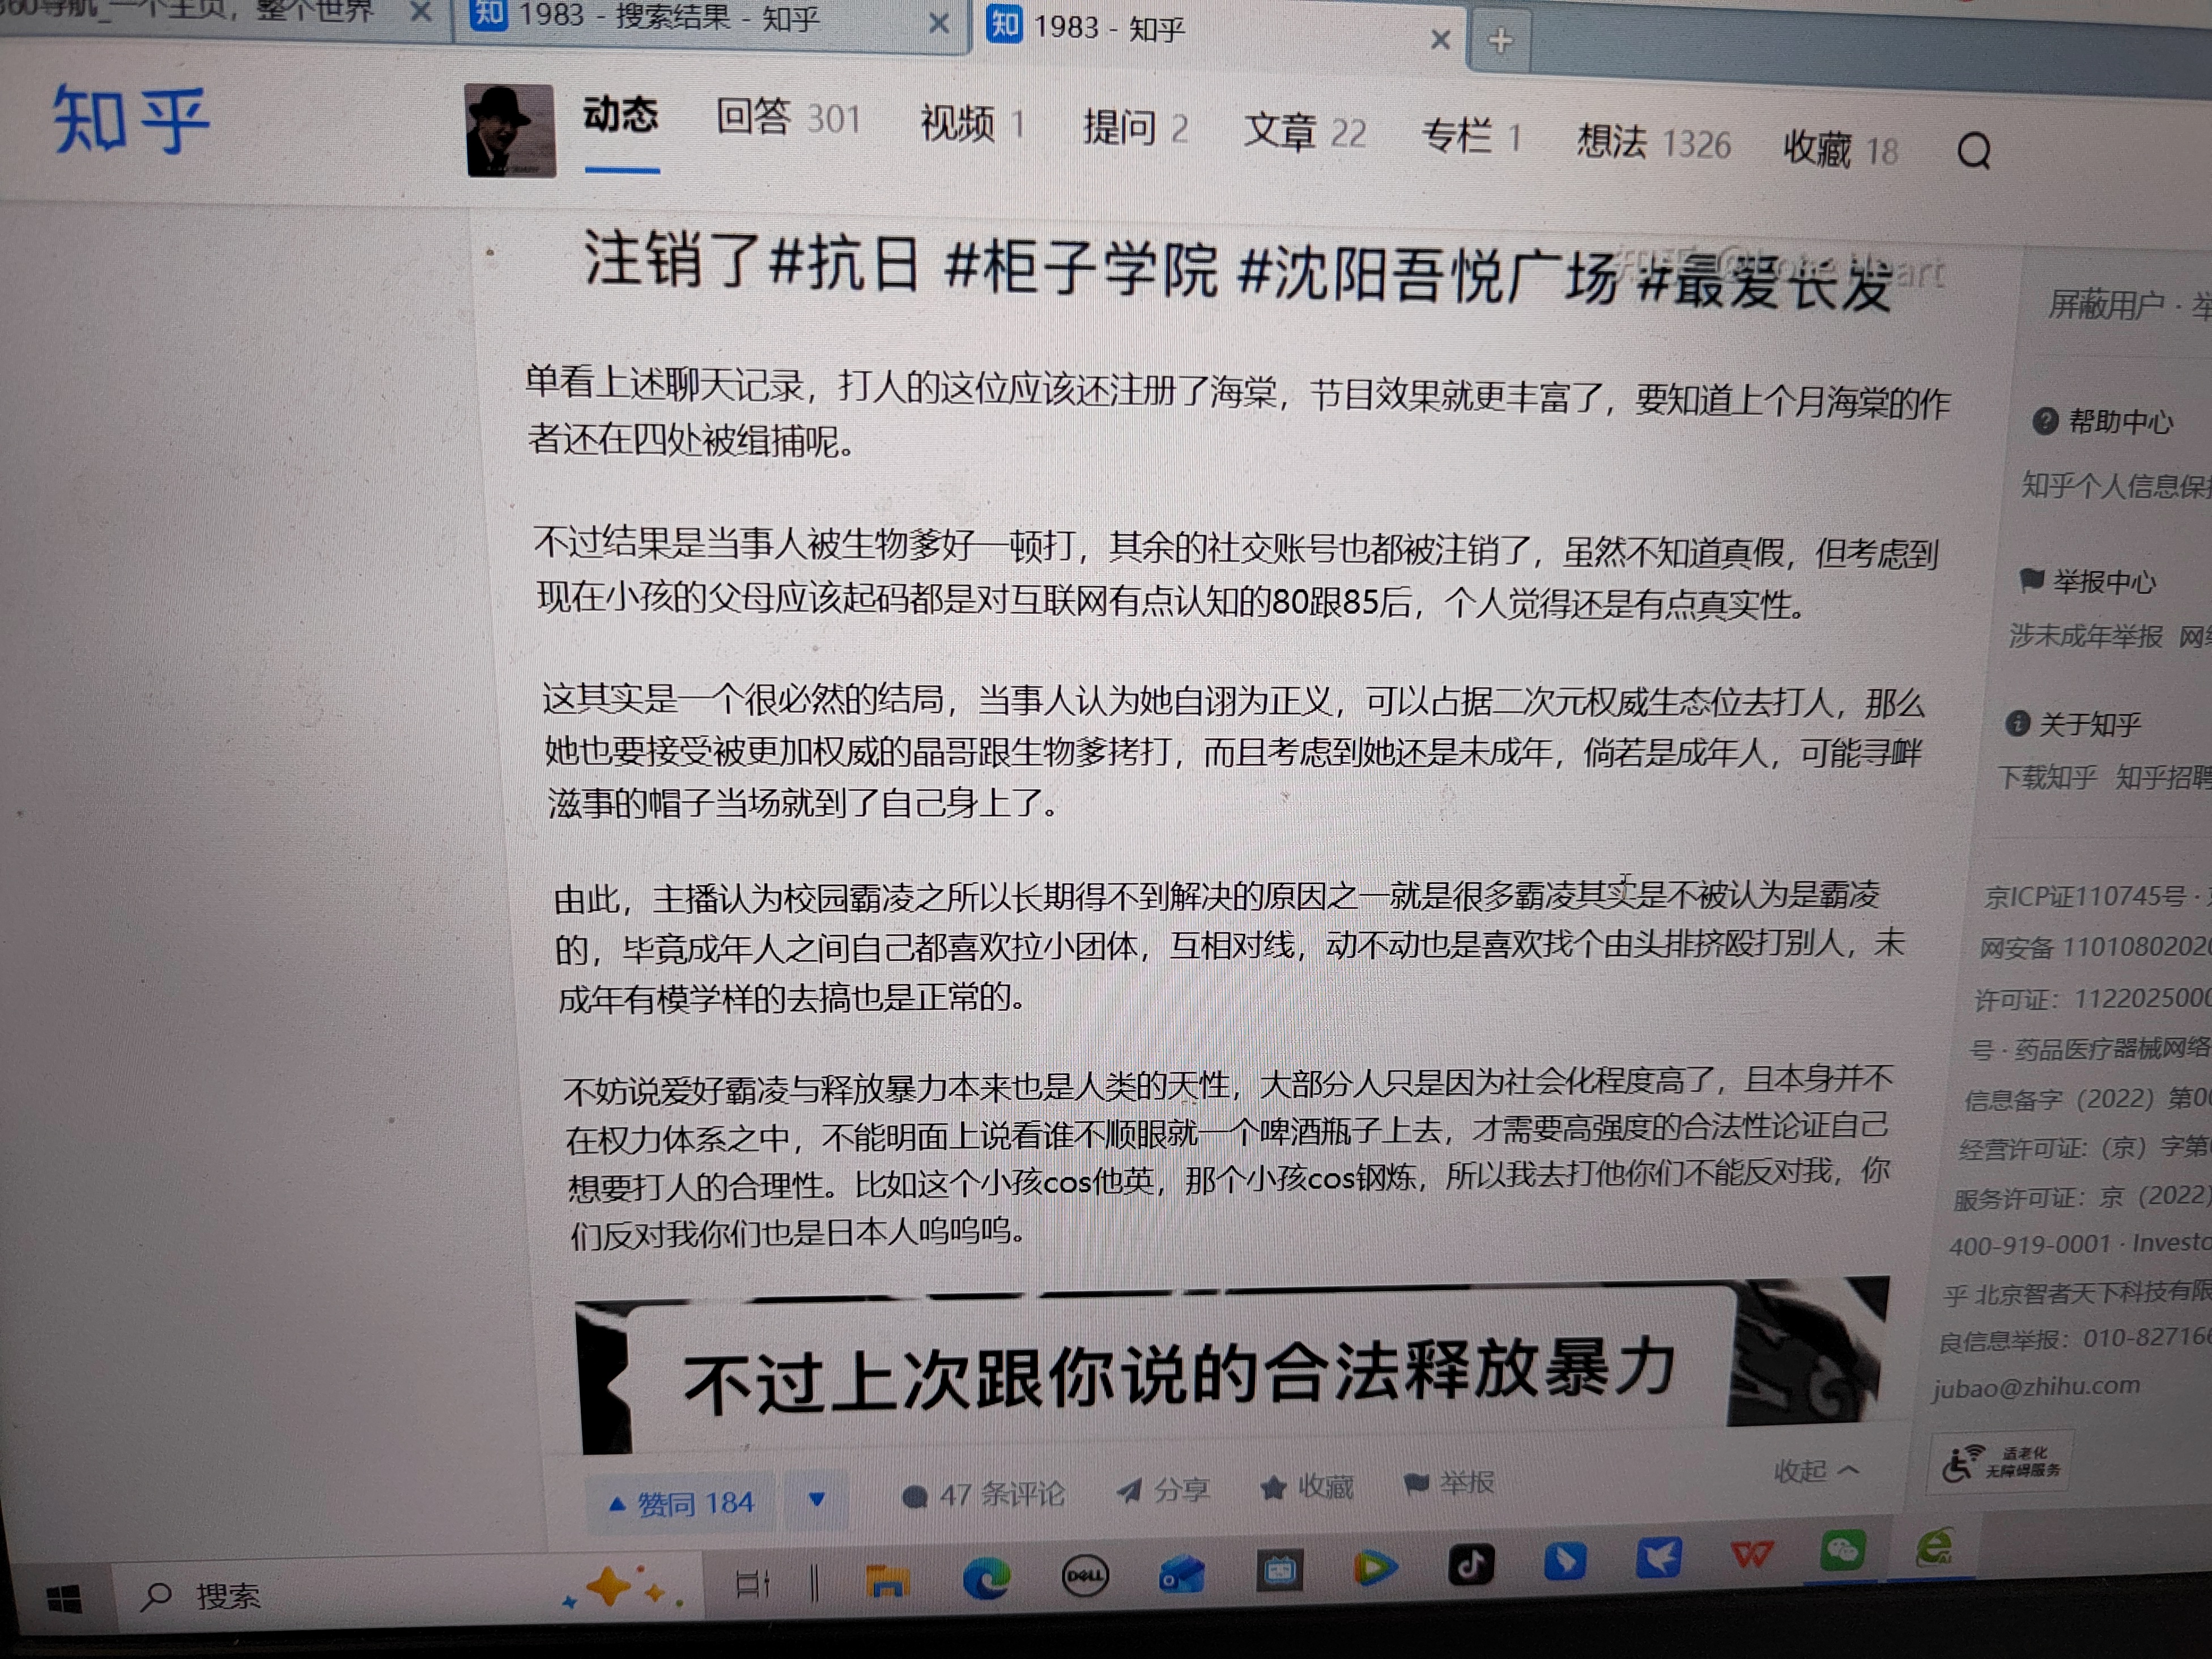Report the post via 举报 flag
This screenshot has height=1659, width=2212.
pyautogui.click(x=1449, y=1483)
